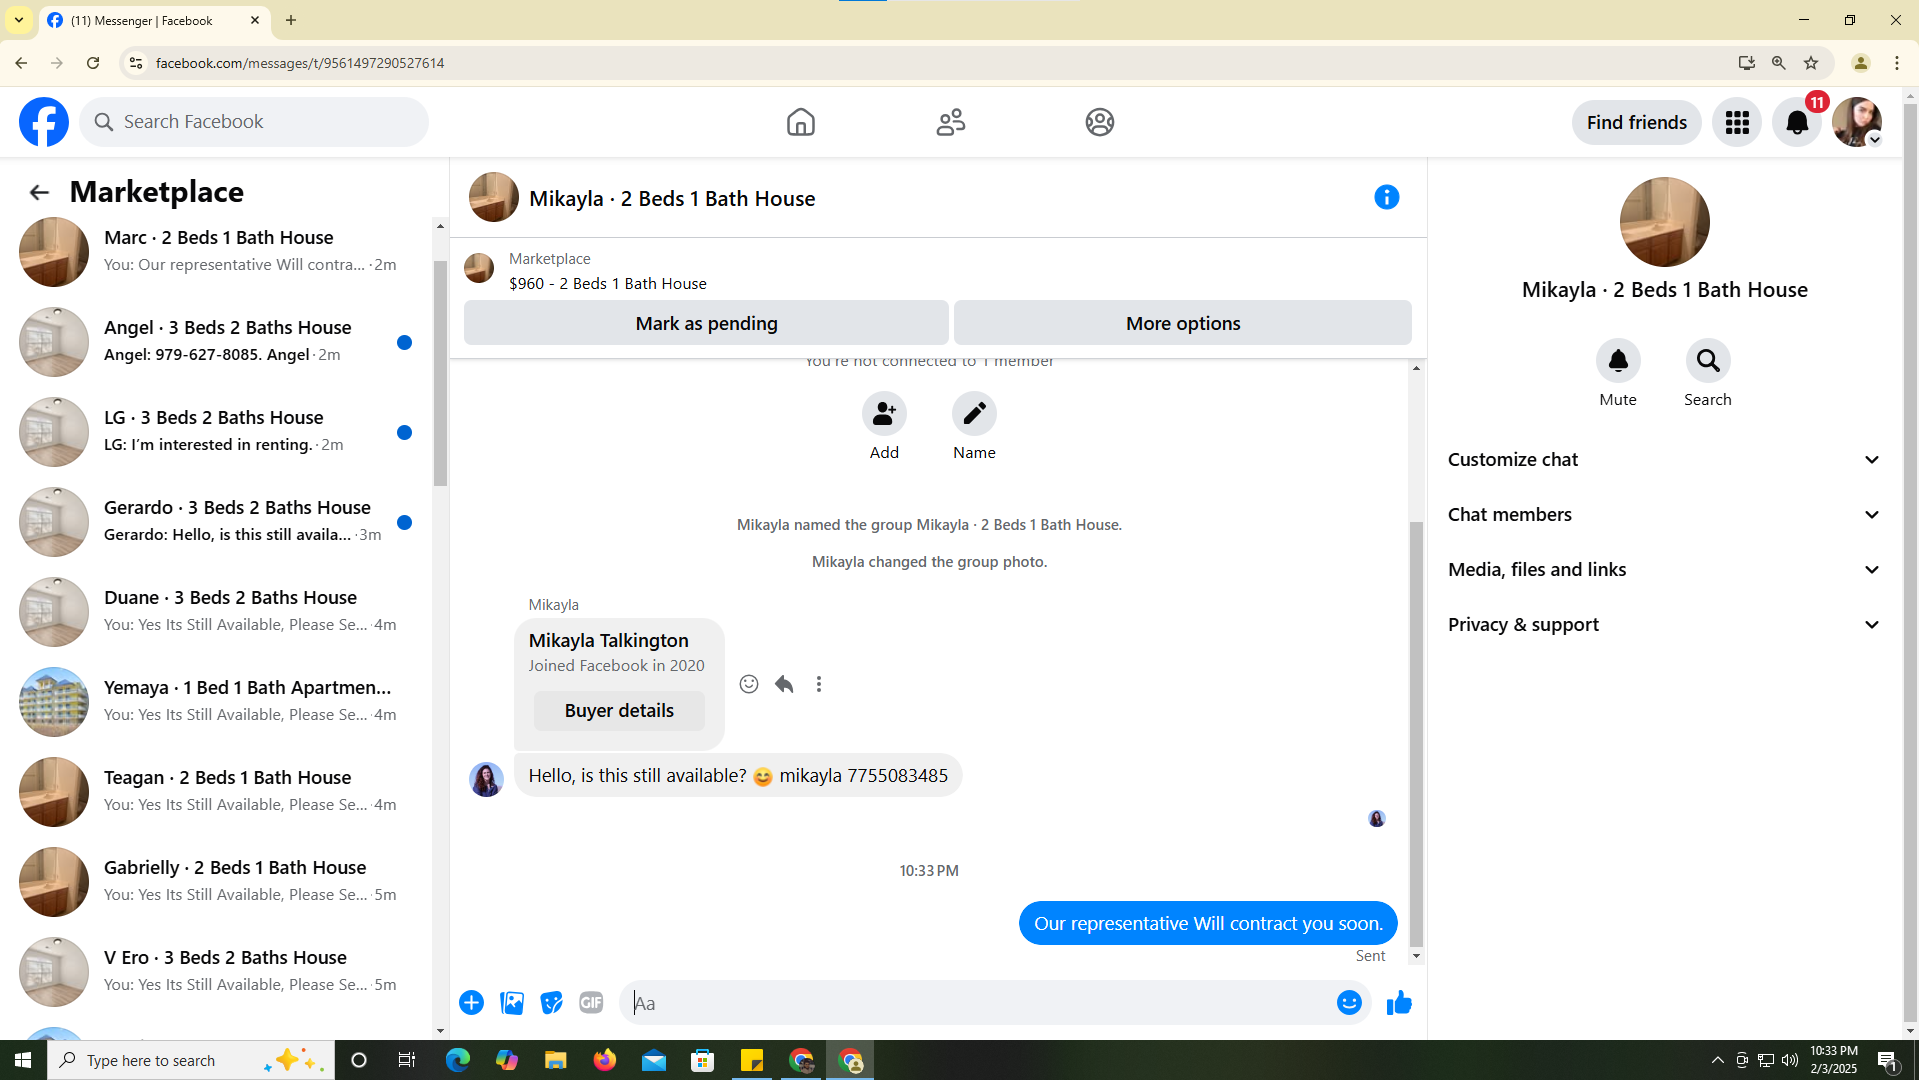Search within the conversation
Viewport: 1919px width, 1080px height.
tap(1708, 361)
